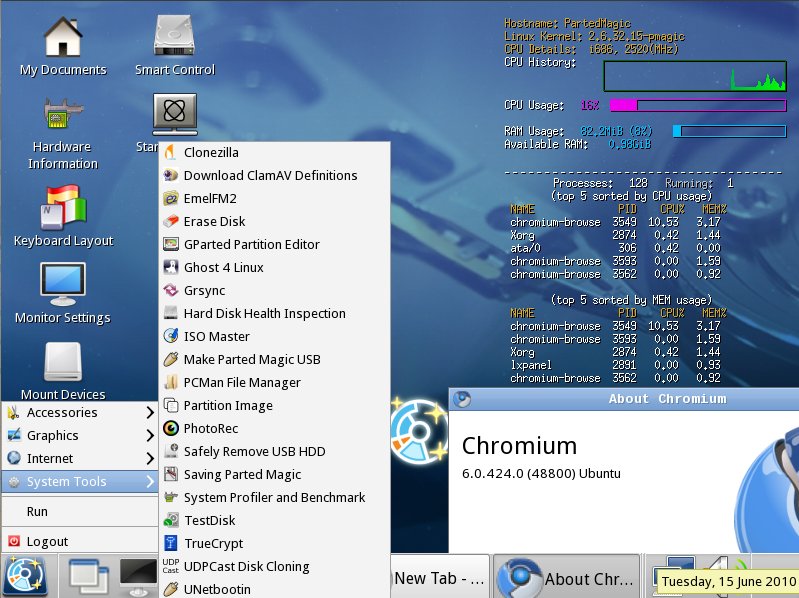Viewport: 799px width, 598px height.
Task: Click the PCMan File Manager icon
Action: pos(171,382)
